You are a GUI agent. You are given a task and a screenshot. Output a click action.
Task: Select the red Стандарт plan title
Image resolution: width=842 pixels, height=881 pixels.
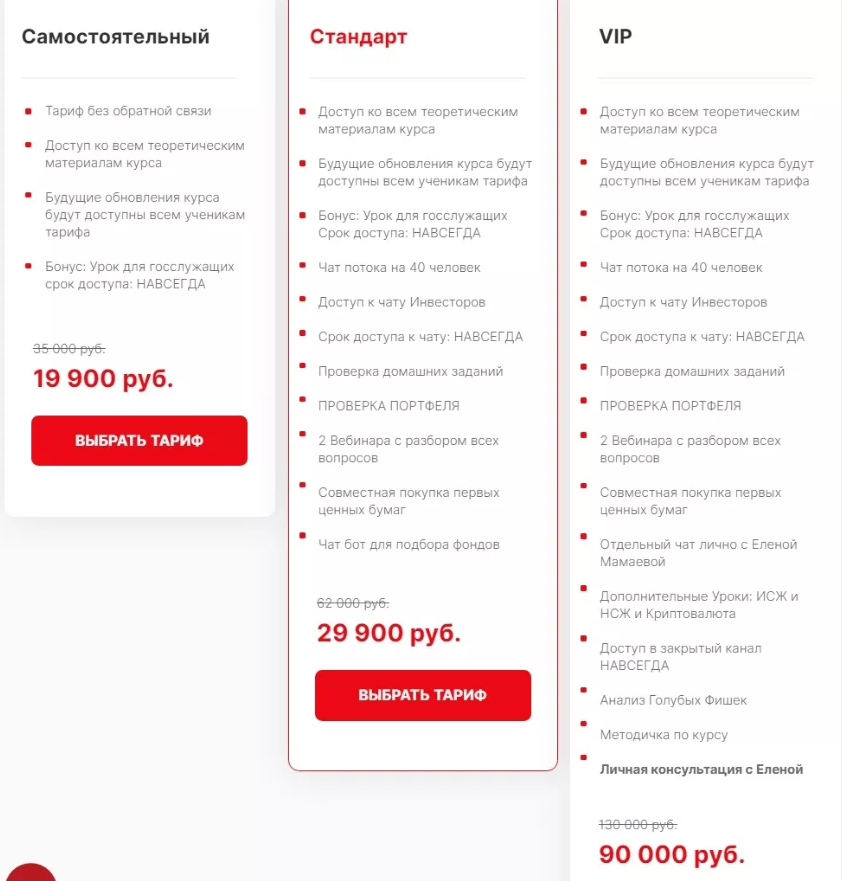[x=358, y=37]
